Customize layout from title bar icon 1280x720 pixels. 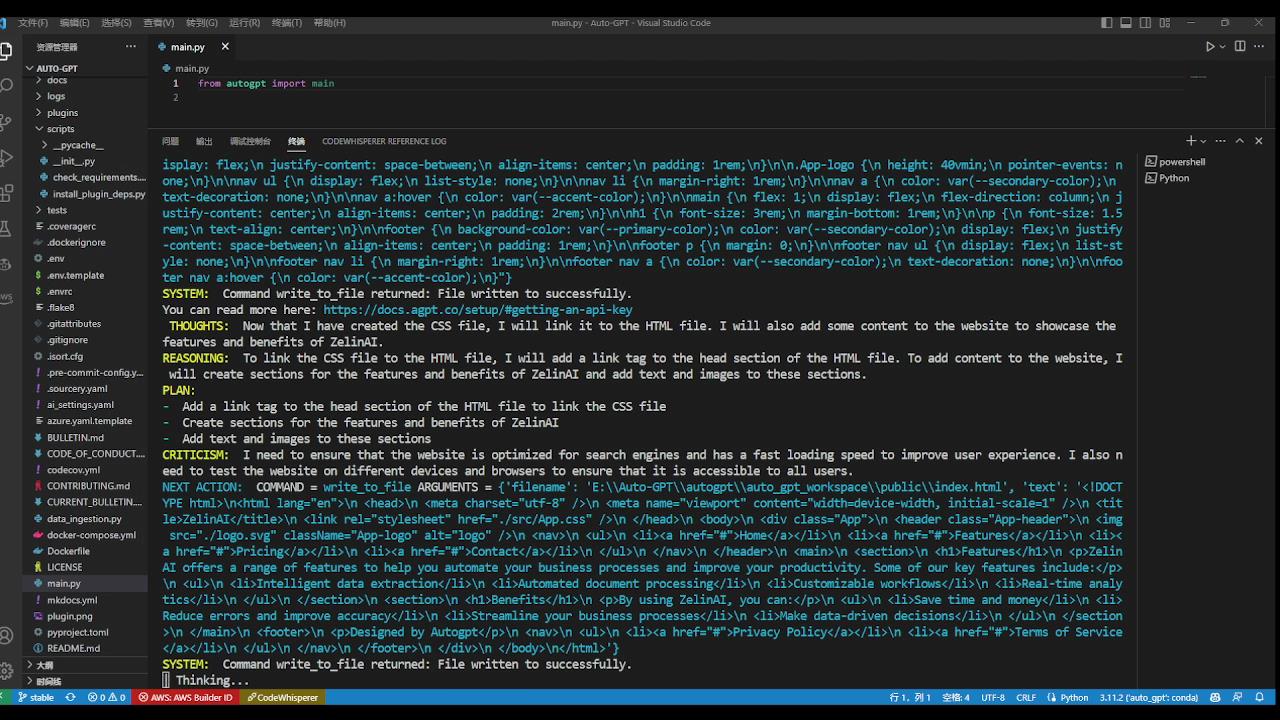[1167, 23]
